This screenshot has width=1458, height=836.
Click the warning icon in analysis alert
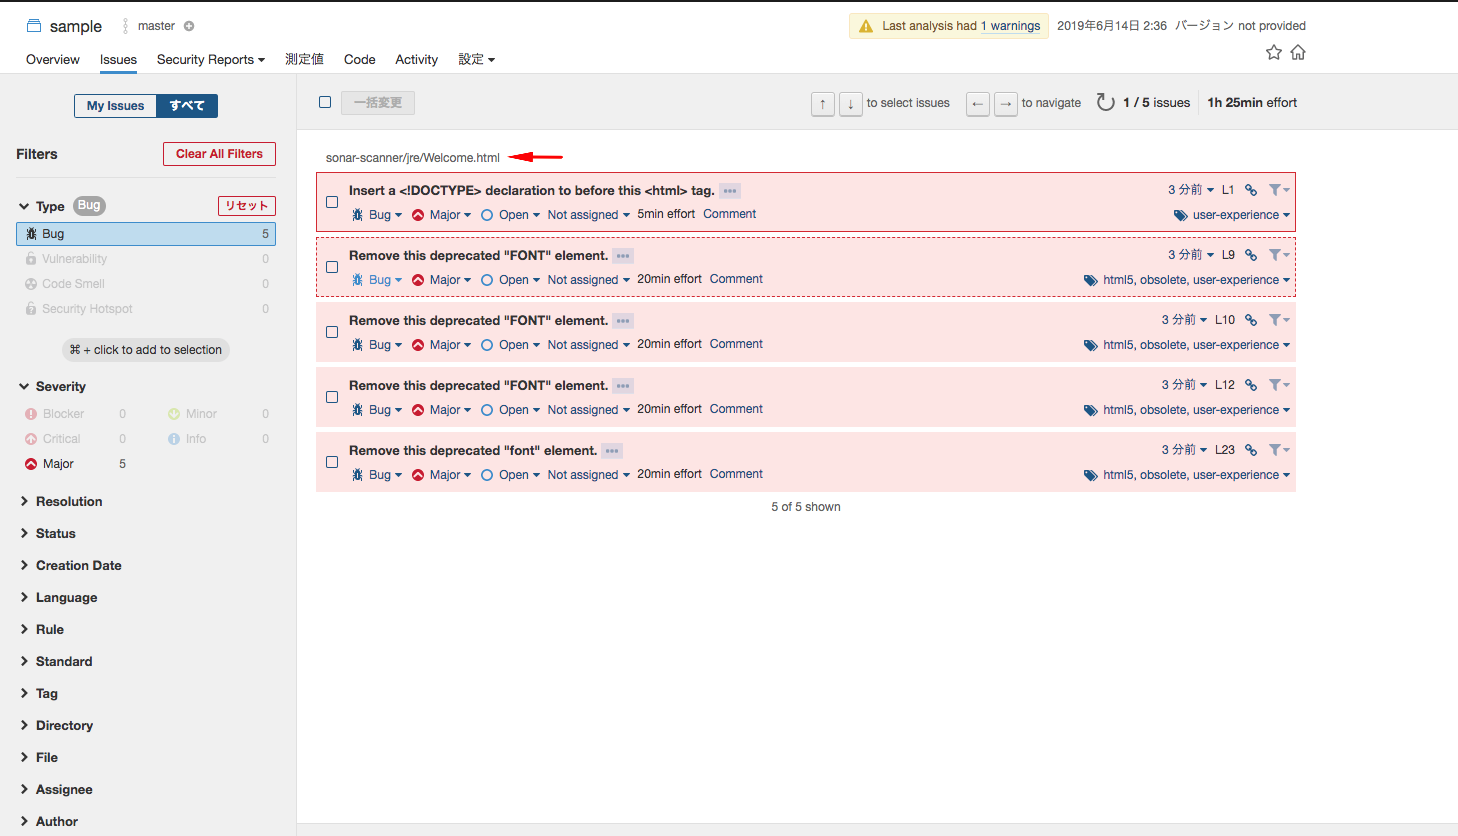click(866, 26)
